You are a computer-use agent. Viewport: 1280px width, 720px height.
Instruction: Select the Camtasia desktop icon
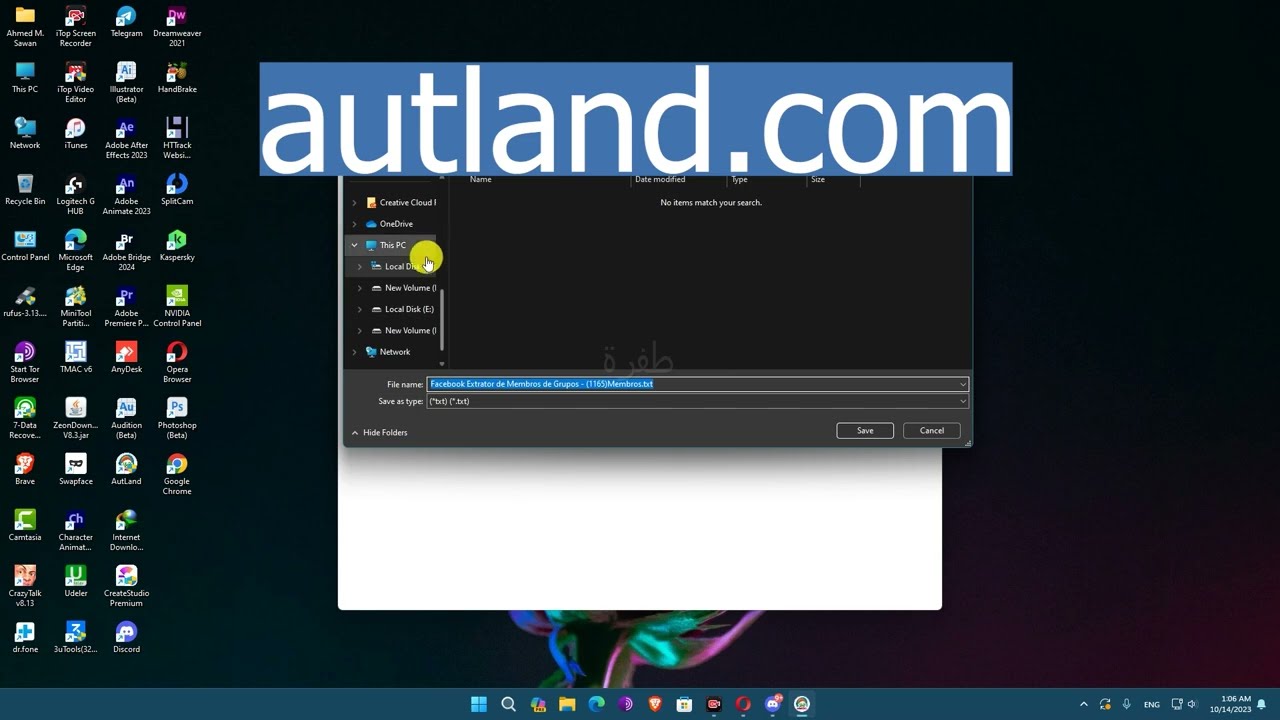tap(25, 526)
